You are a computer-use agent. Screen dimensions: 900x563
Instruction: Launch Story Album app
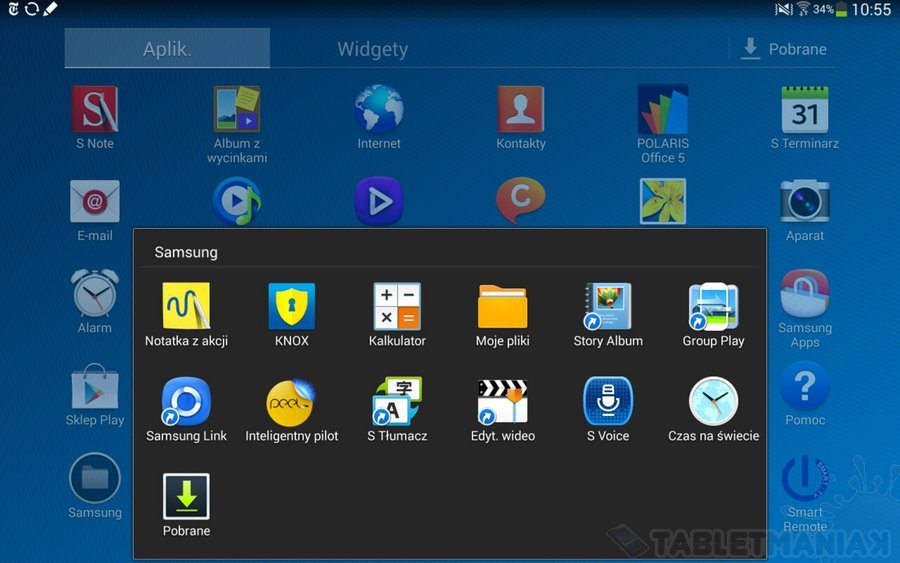pyautogui.click(x=608, y=306)
